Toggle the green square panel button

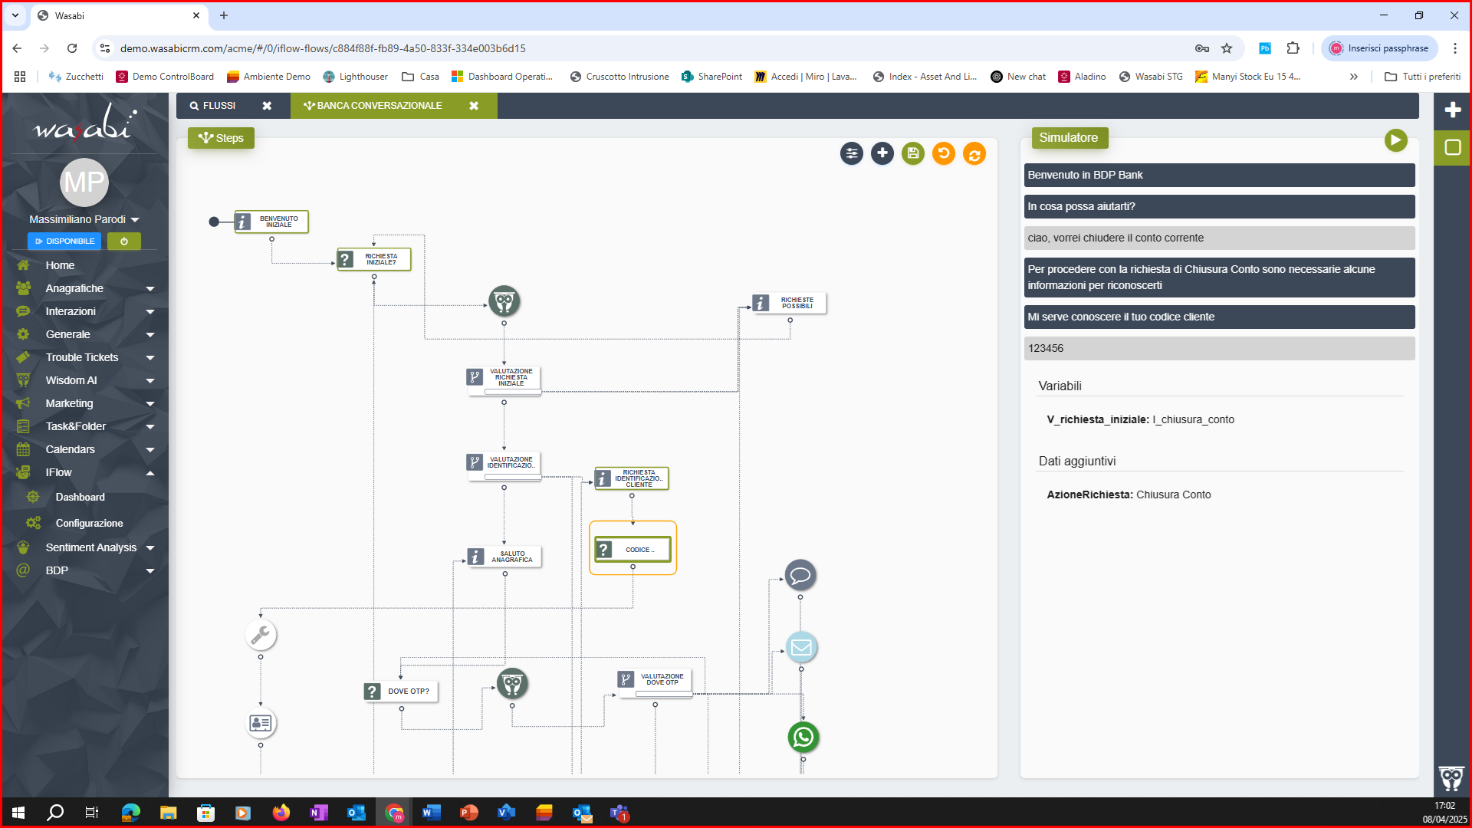[1452, 148]
